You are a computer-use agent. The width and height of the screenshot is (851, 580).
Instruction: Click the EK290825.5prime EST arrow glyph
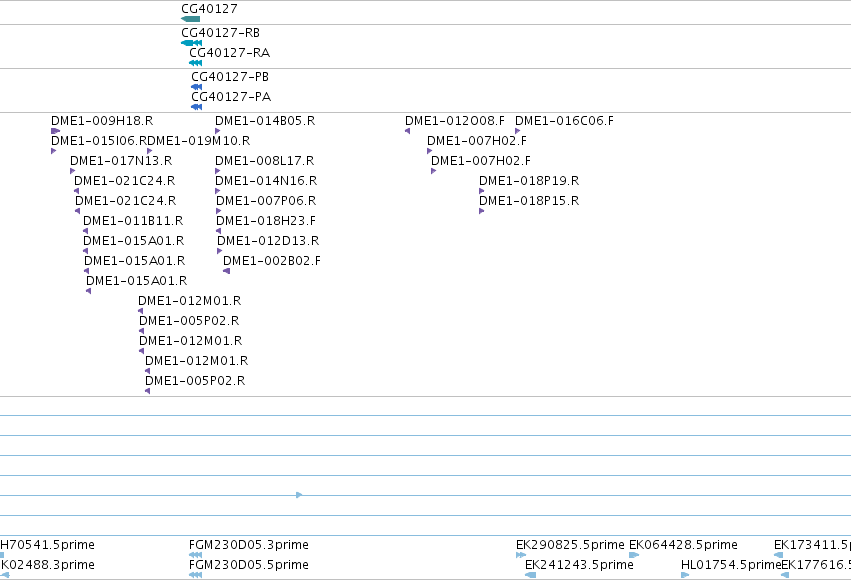click(x=521, y=554)
